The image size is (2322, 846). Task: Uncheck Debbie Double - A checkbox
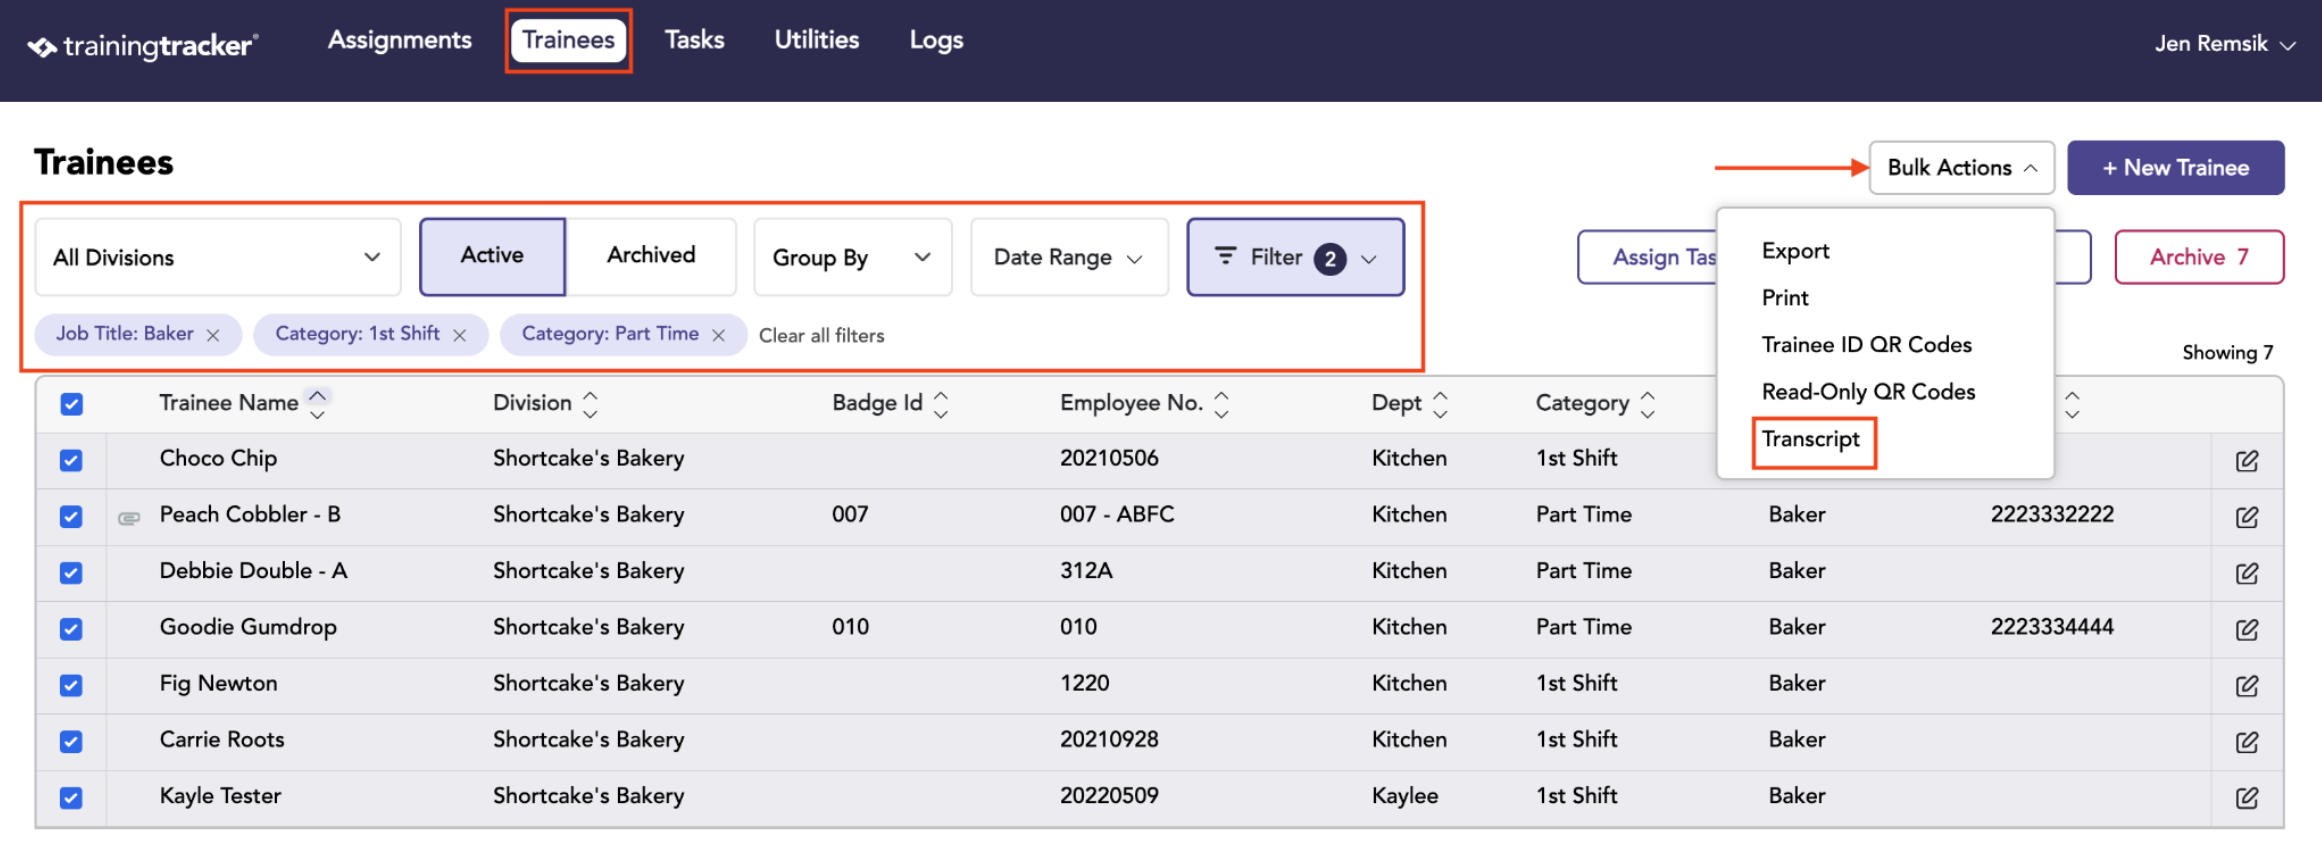pos(71,573)
